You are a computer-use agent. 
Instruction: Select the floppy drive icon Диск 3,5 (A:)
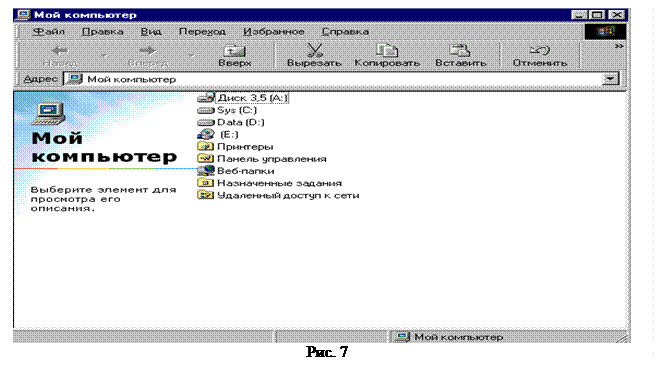205,98
